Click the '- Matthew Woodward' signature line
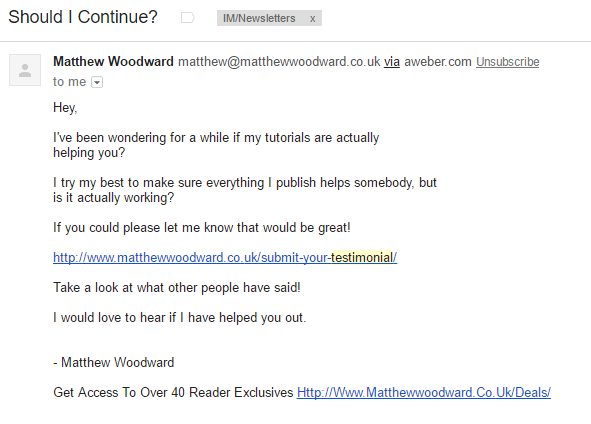The image size is (591, 424). (113, 363)
